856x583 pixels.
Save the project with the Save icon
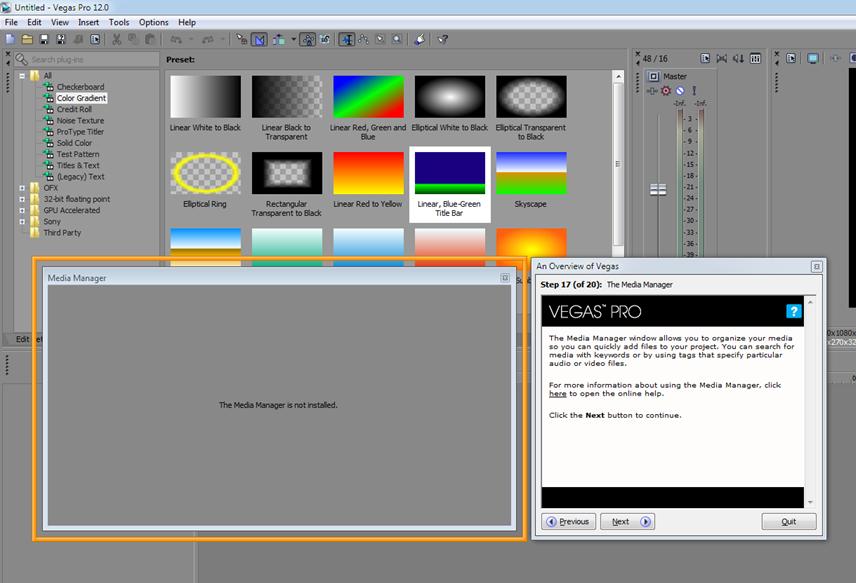click(44, 39)
